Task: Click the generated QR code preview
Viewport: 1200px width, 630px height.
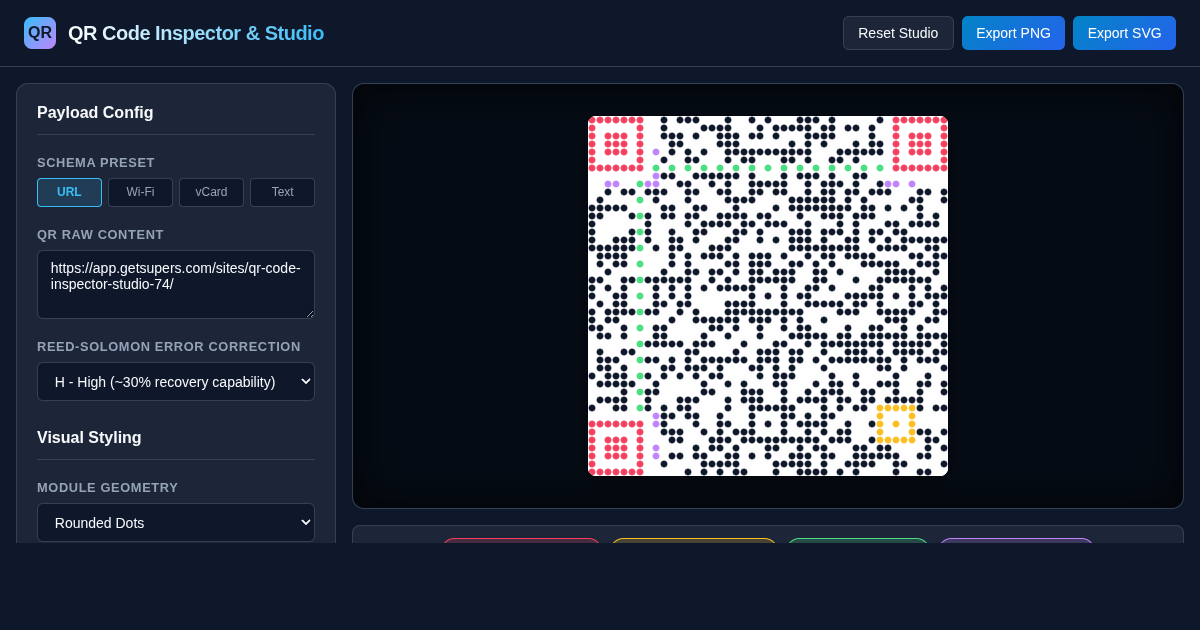Action: coord(768,296)
